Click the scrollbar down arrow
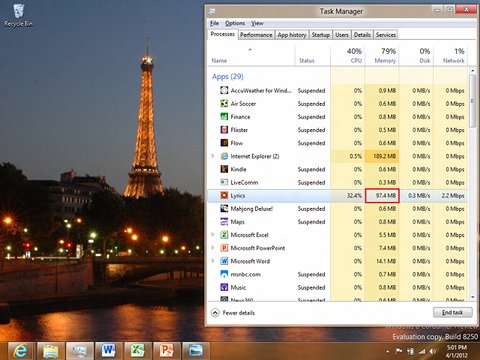480x360 pixels. (x=472, y=297)
